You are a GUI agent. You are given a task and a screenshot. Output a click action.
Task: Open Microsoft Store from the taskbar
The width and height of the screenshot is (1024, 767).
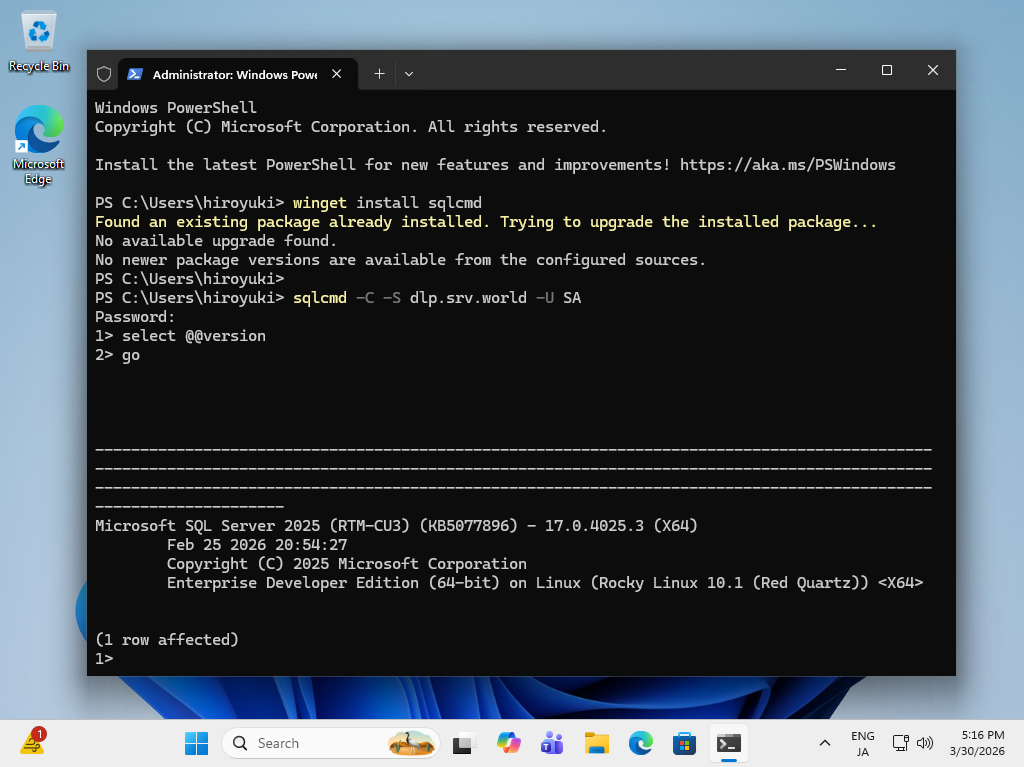click(x=684, y=743)
